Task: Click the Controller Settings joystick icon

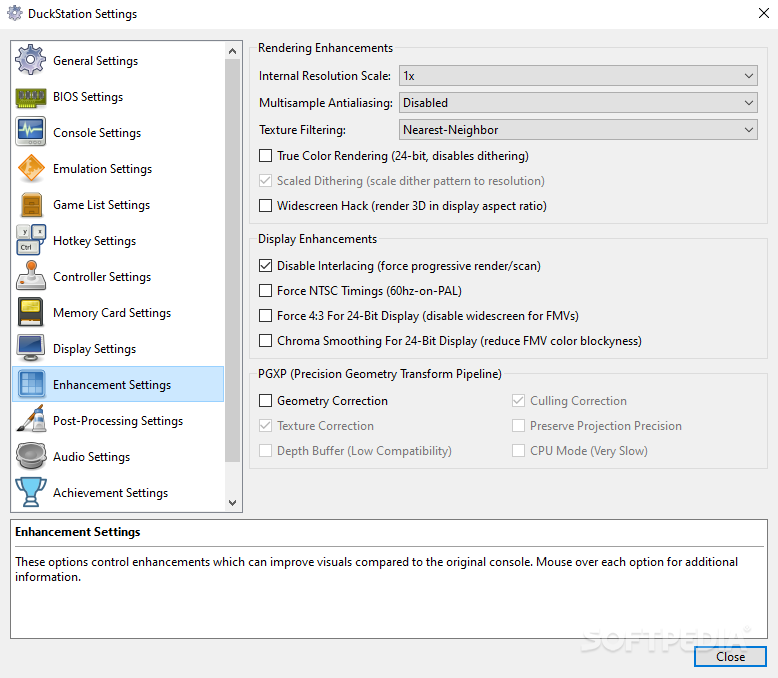Action: 31,276
